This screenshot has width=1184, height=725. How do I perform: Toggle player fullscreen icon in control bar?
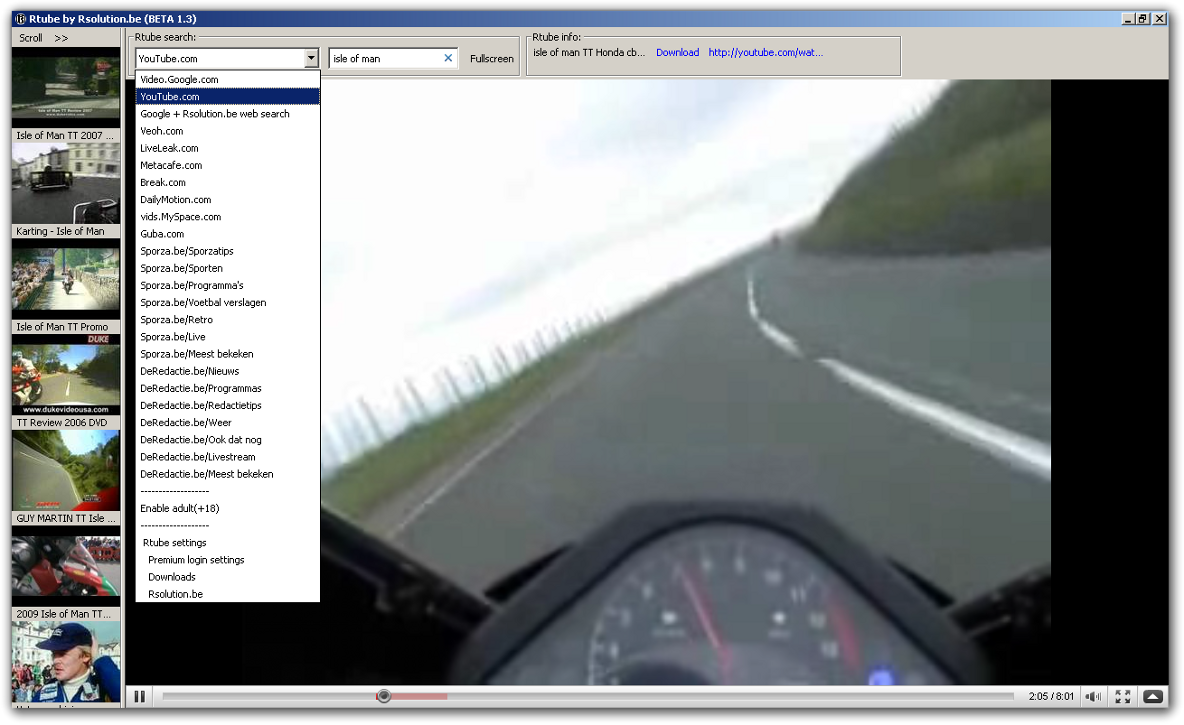[x=1123, y=696]
